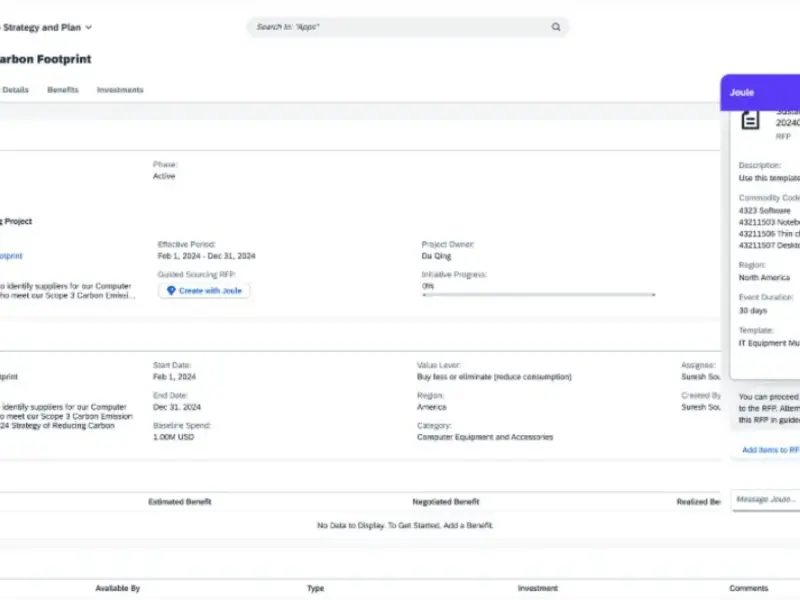Click effective period Feb 1, 2024 - Dec 31, 2024
Screen dimensions: 800x600
[x=207, y=256]
